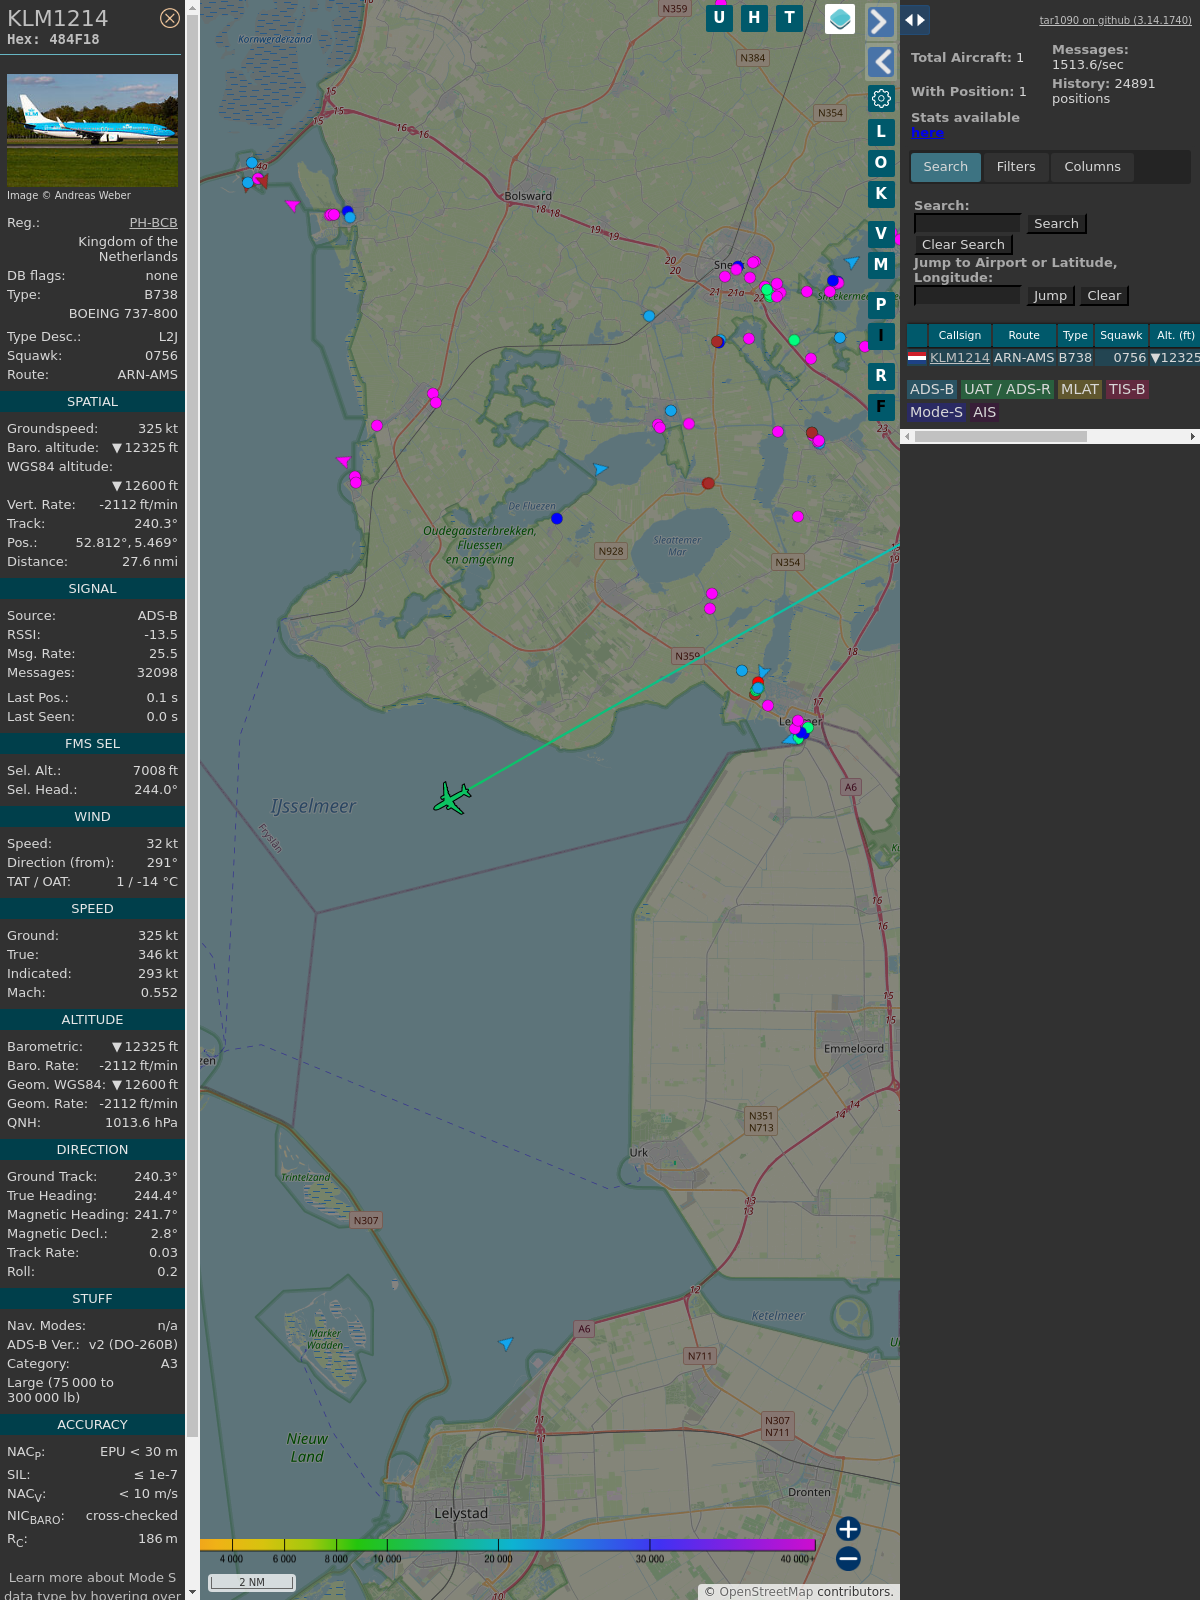Viewport: 1200px width, 1600px height.
Task: Zoom out the map with minus
Action: point(848,1559)
